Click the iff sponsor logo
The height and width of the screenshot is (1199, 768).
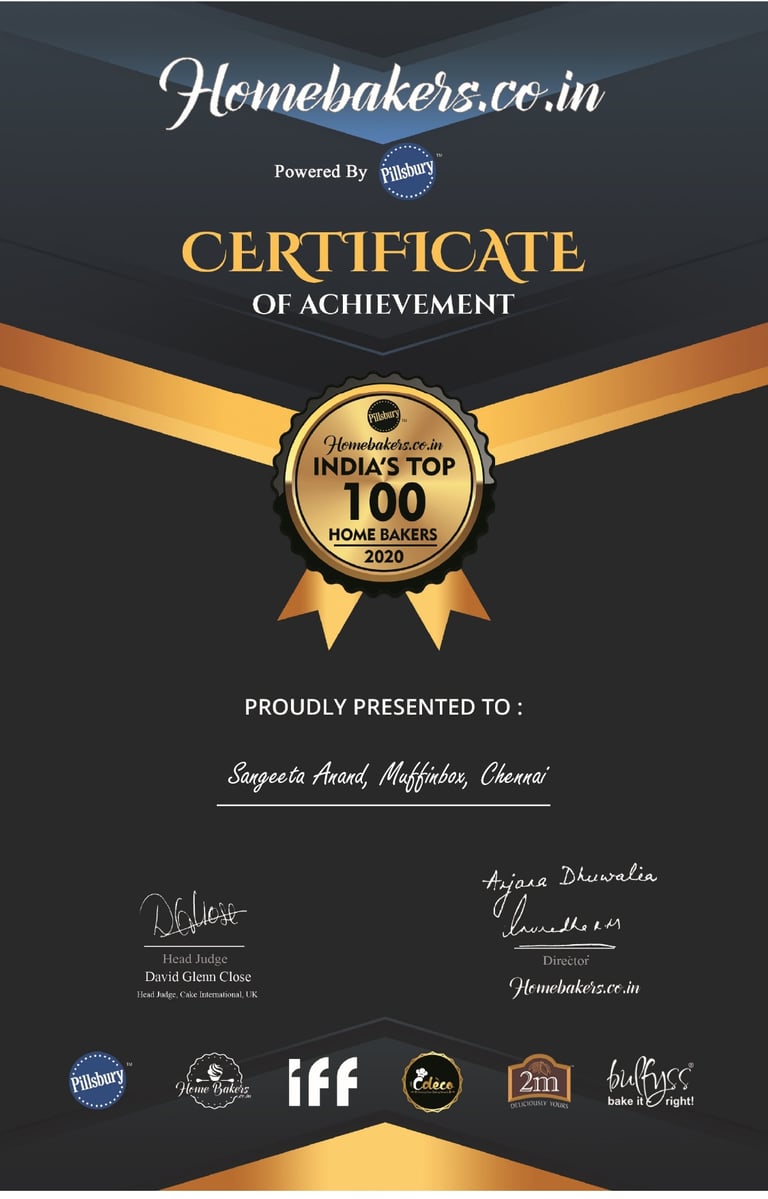coord(323,1081)
